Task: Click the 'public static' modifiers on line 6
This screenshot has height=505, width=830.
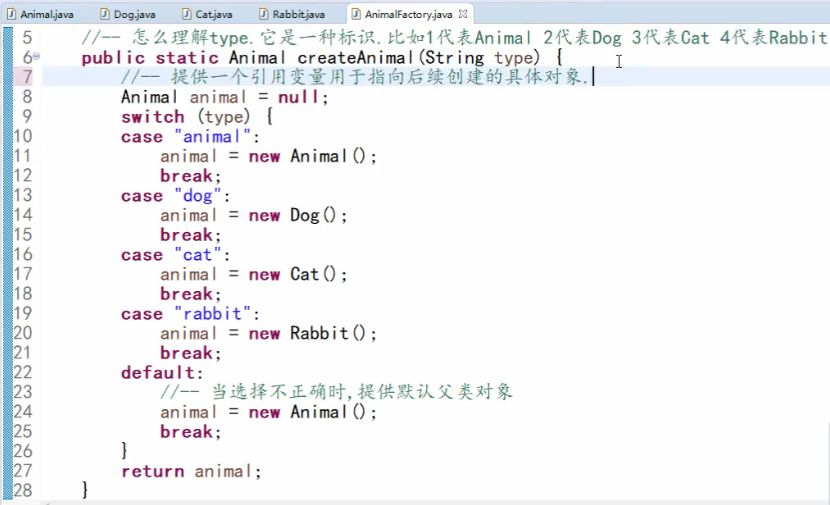Action: [x=150, y=58]
